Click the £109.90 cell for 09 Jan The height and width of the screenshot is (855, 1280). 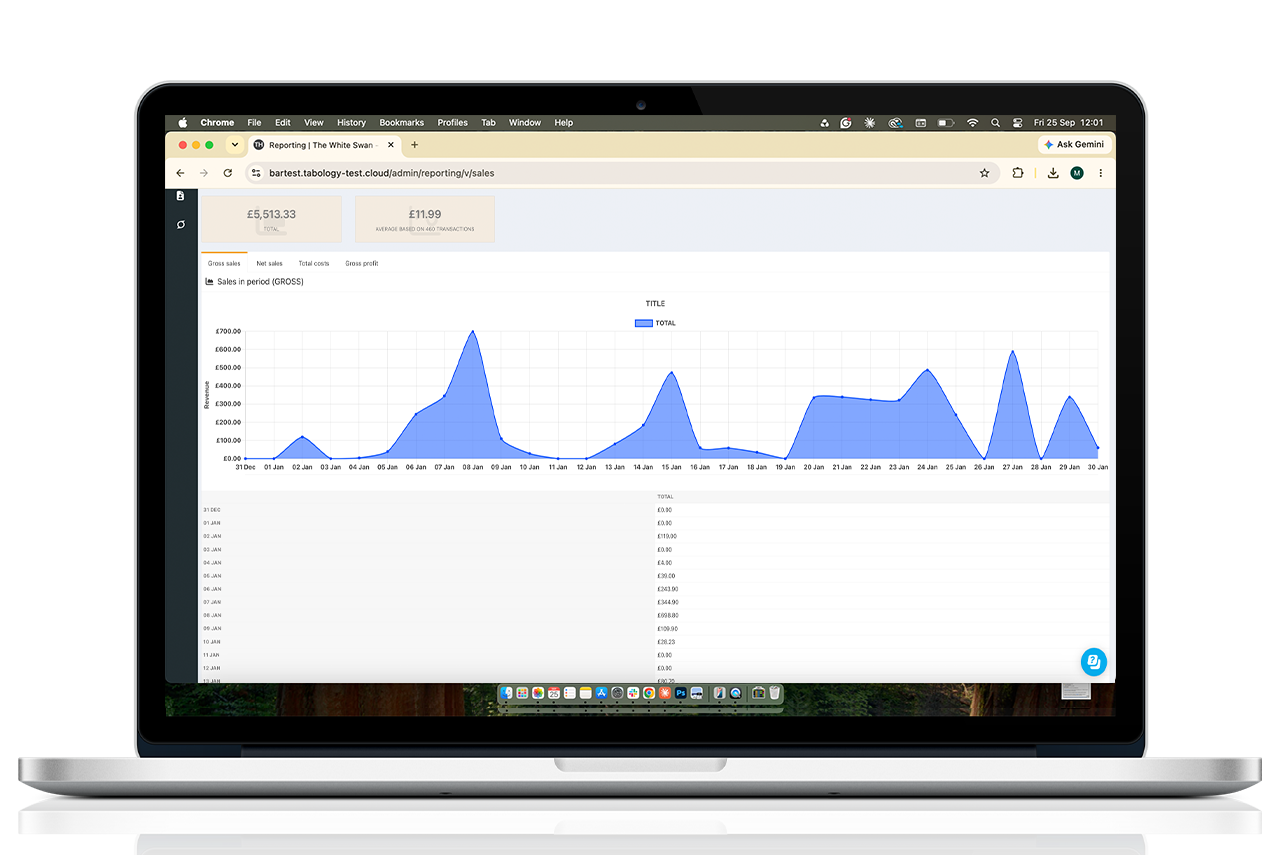[x=668, y=628]
